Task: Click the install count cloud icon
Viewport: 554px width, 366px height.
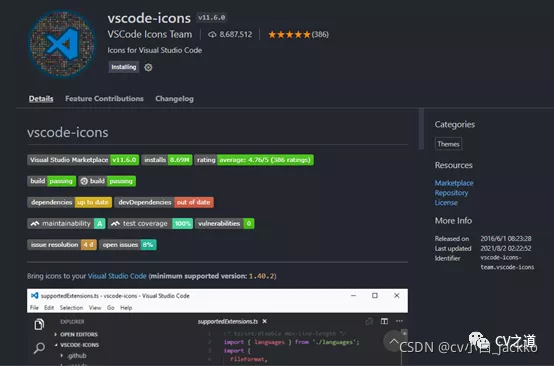Action: click(212, 34)
